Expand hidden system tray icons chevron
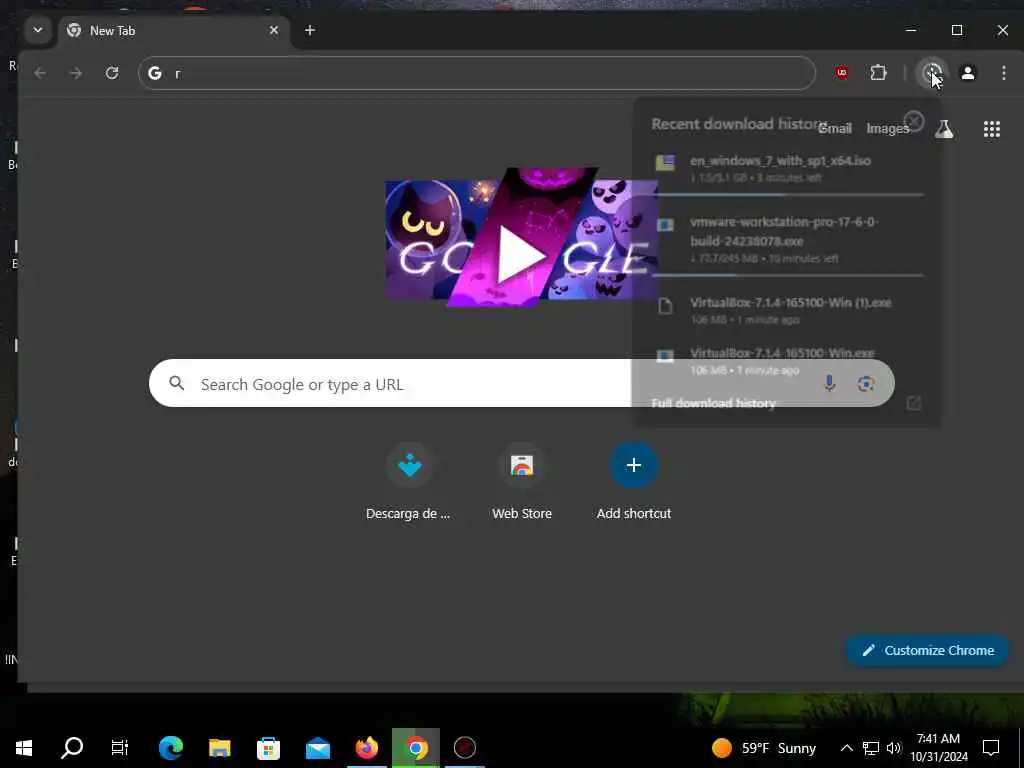Screen dimensions: 1024x768 point(846,748)
